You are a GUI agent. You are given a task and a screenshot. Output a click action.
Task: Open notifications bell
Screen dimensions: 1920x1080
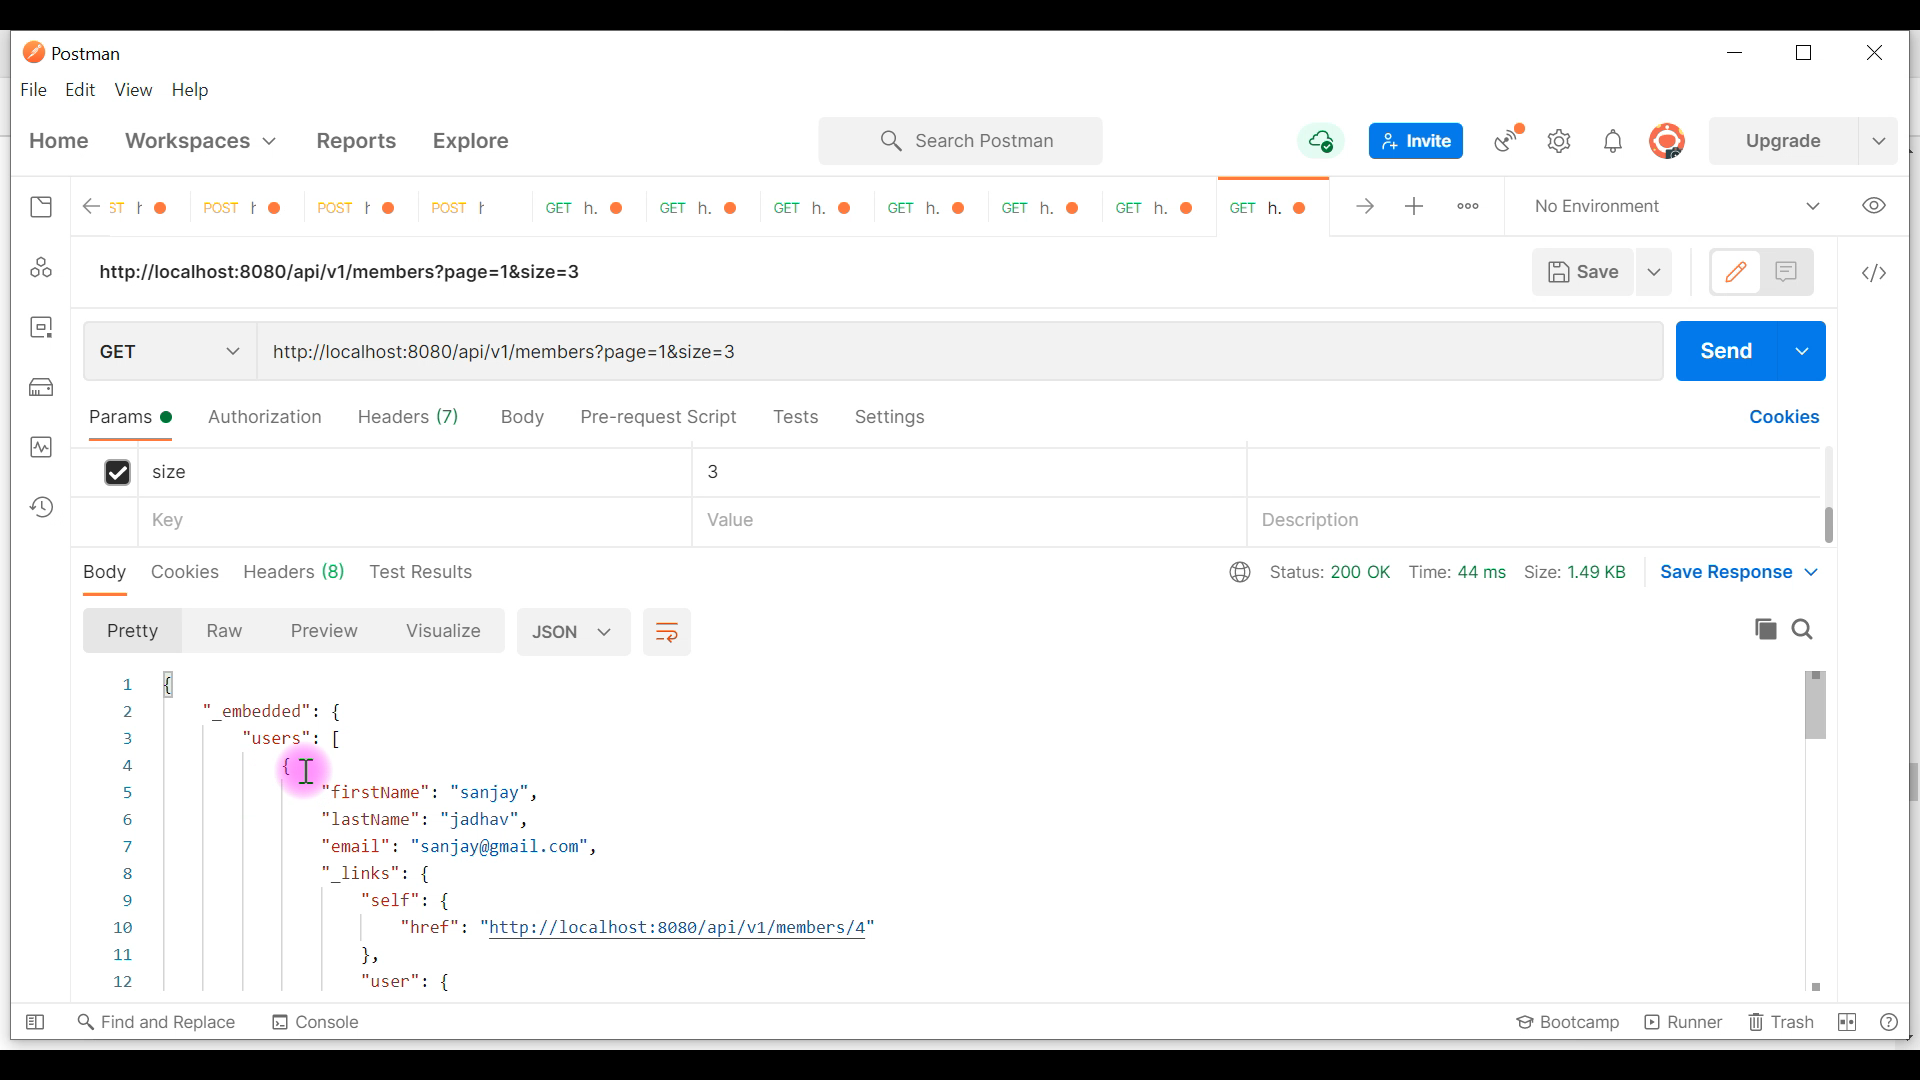1614,141
